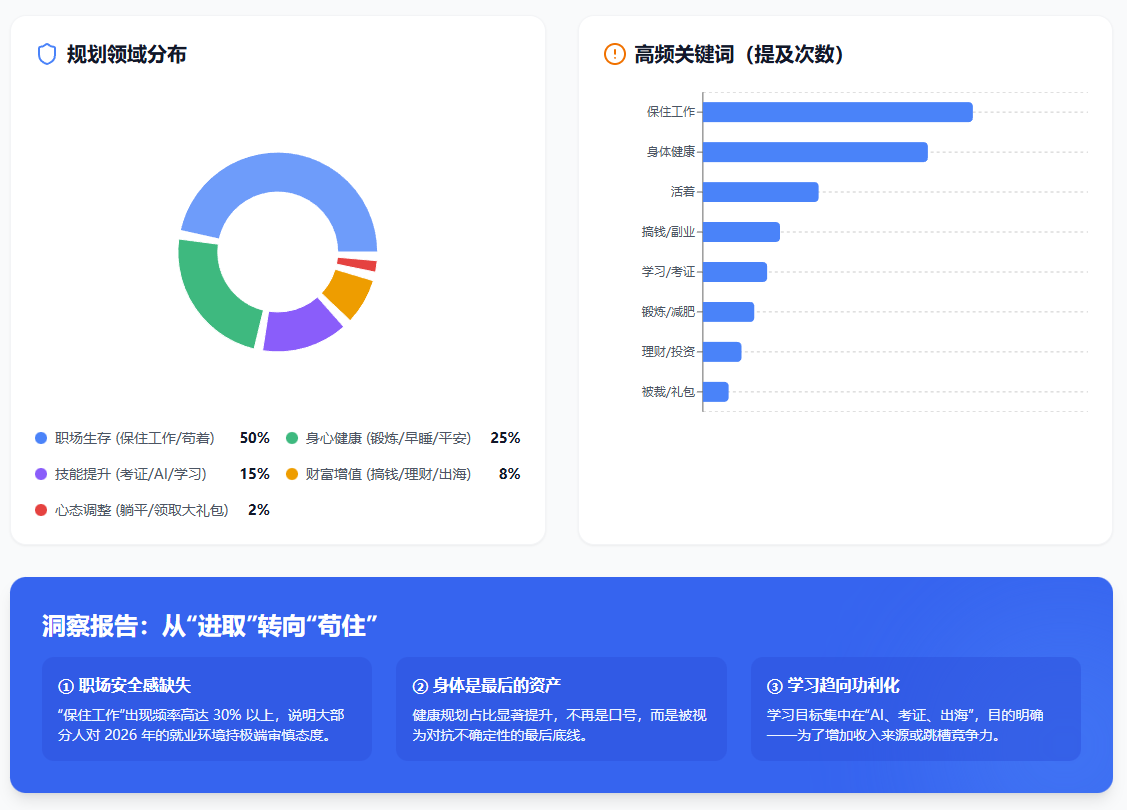
Task: Click the orange alert icon beside 高频关键词
Action: 615,54
